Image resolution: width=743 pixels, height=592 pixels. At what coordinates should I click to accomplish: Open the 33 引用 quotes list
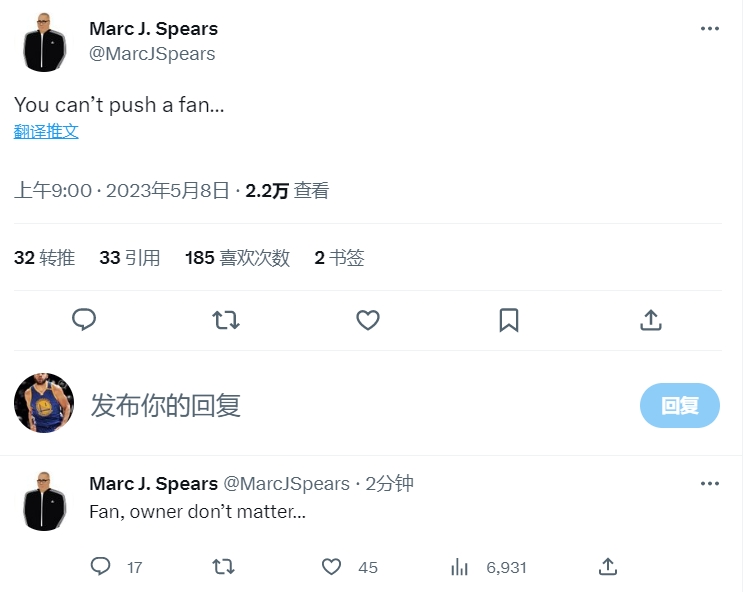coord(130,257)
